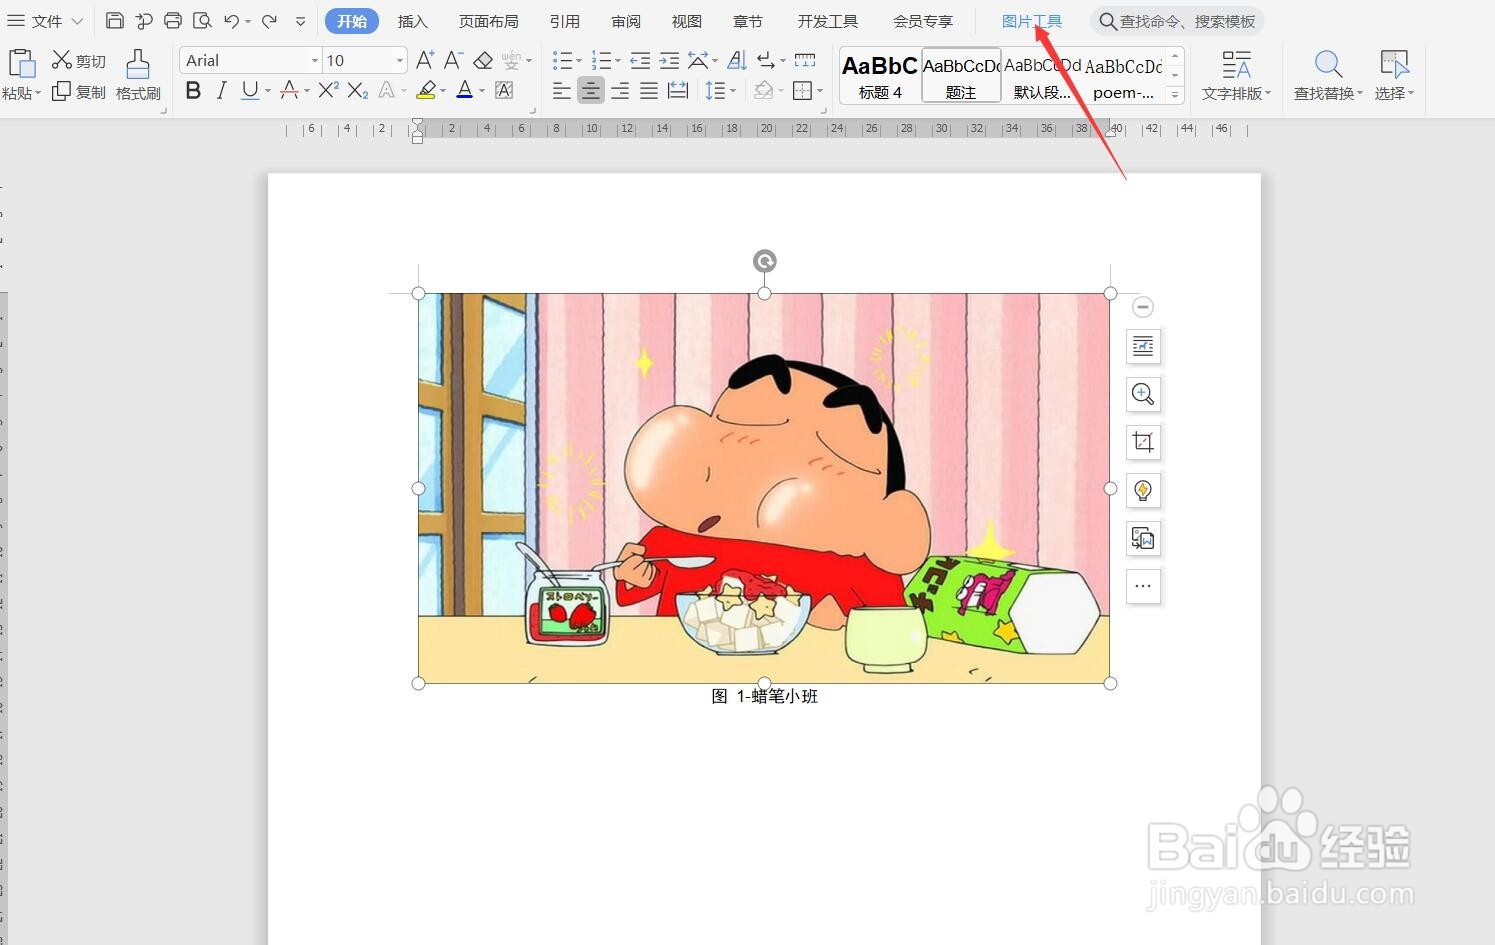
Task: Open the numbered list dropdown
Action: tap(618, 61)
